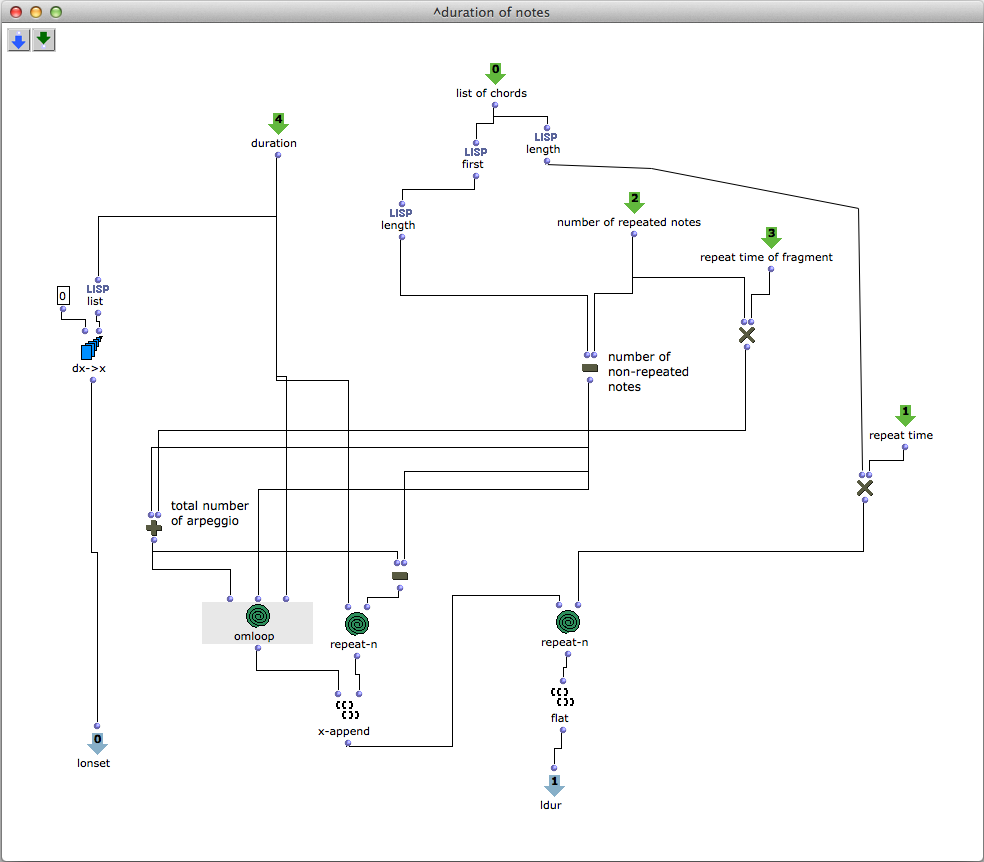Select the dx->x function box icon
Viewport: 984px width, 862px height.
pos(91,349)
